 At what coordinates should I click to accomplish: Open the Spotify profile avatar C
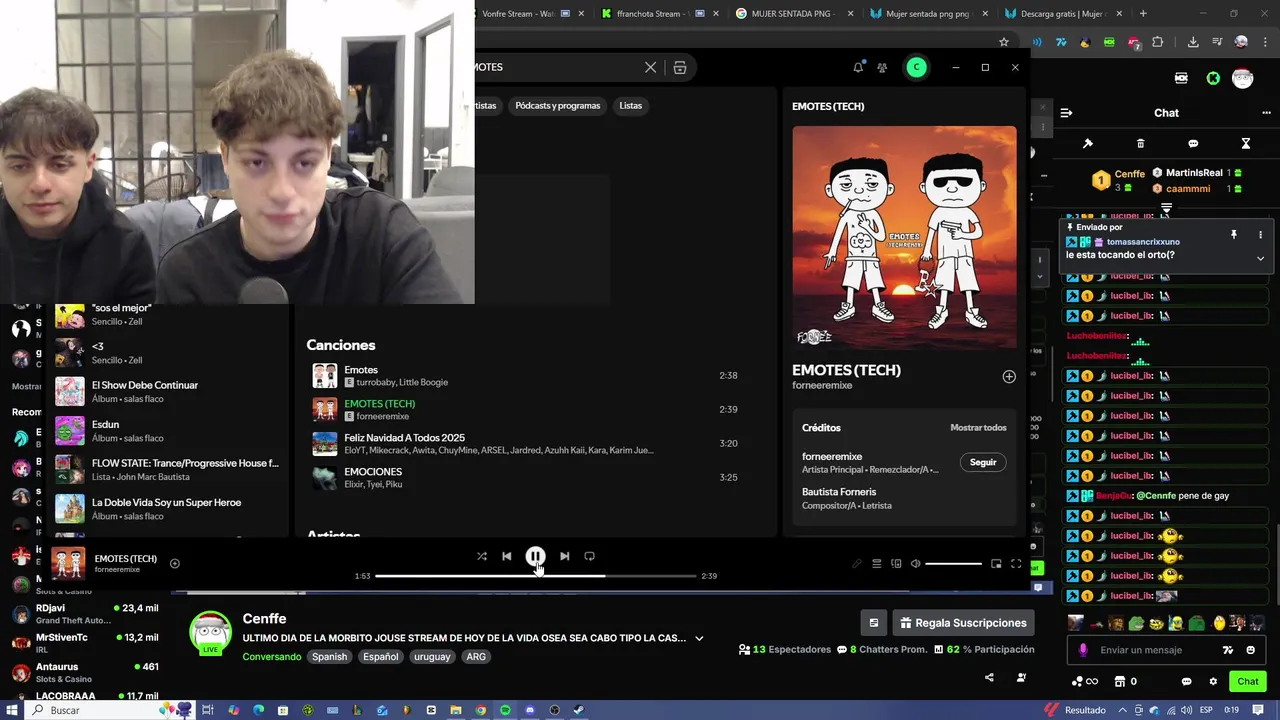[916, 67]
